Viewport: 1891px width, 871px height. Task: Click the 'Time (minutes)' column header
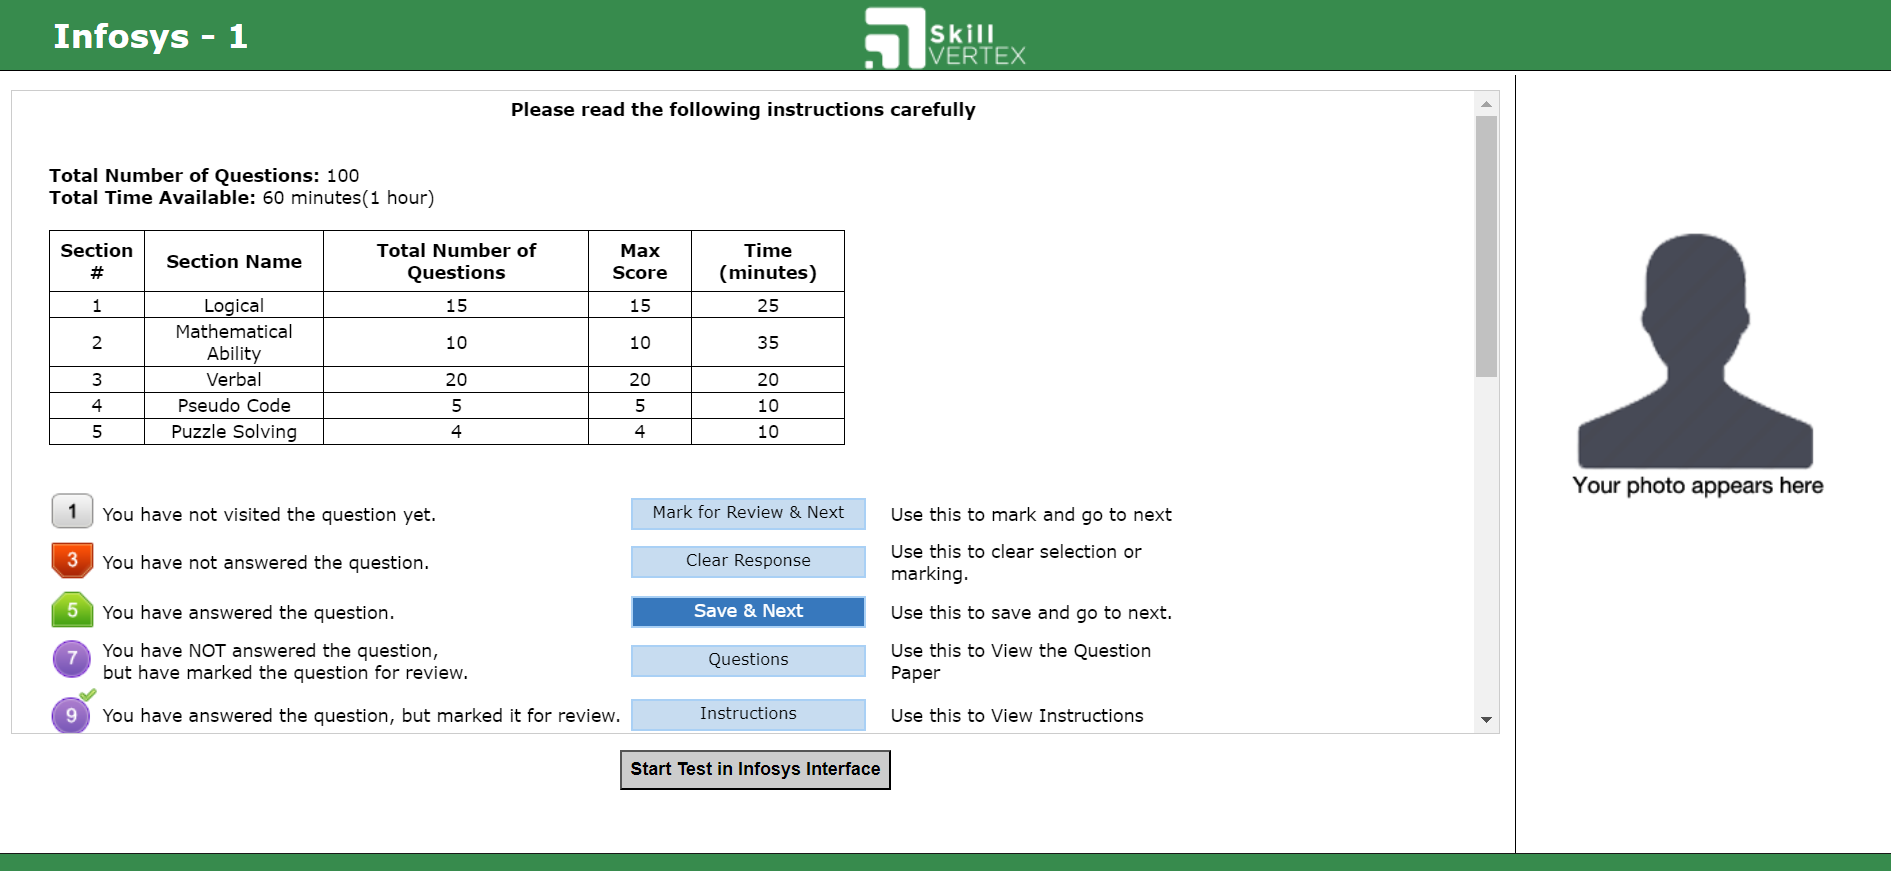pos(768,261)
